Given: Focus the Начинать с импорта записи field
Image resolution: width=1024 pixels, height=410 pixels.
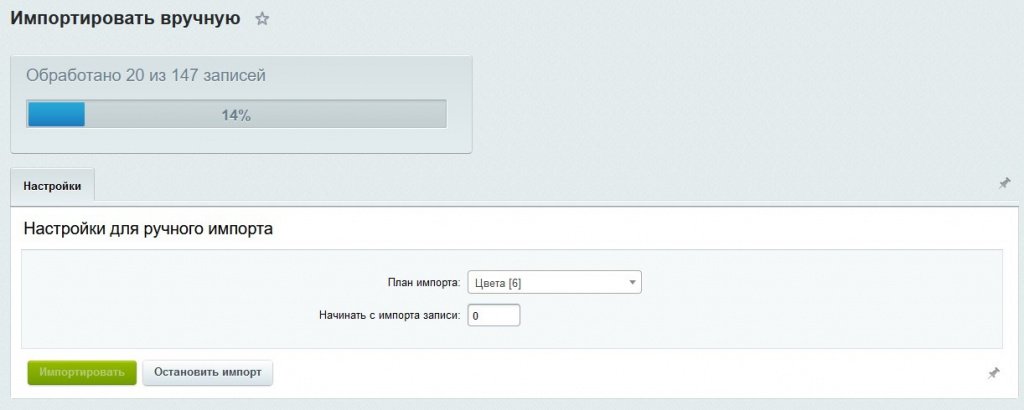Looking at the screenshot, I should coord(494,316).
